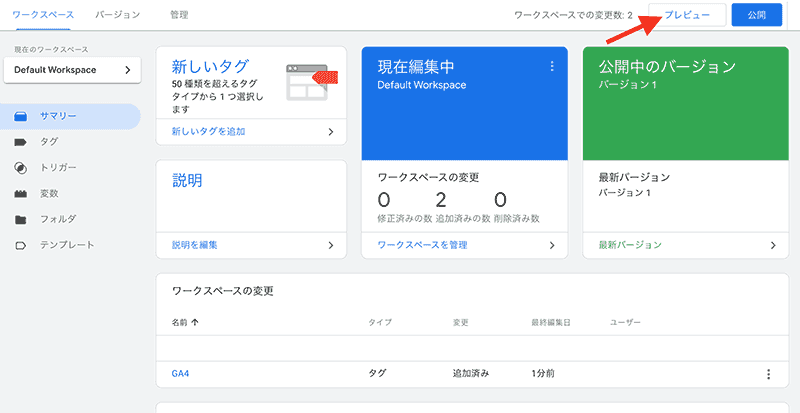Click the テンプレート template icon
The width and height of the screenshot is (800, 413).
pos(20,246)
